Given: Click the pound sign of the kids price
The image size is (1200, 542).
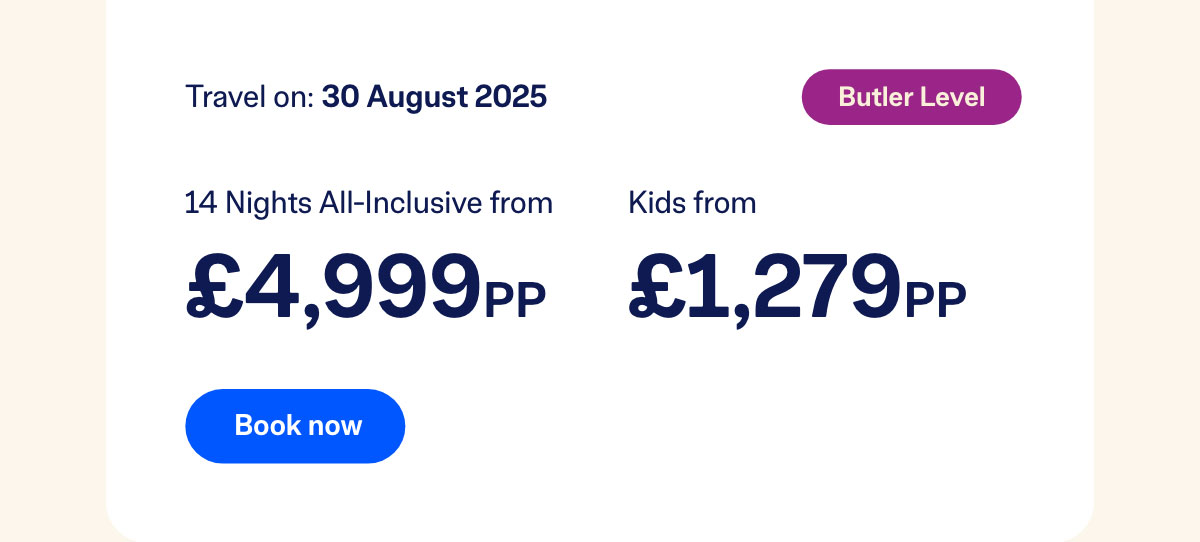Looking at the screenshot, I should tap(655, 286).
